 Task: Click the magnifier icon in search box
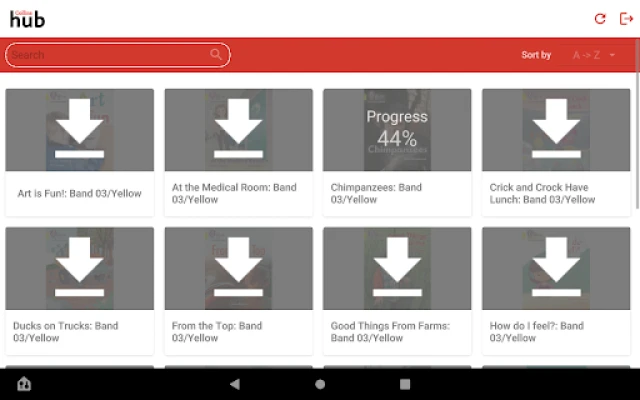click(216, 55)
